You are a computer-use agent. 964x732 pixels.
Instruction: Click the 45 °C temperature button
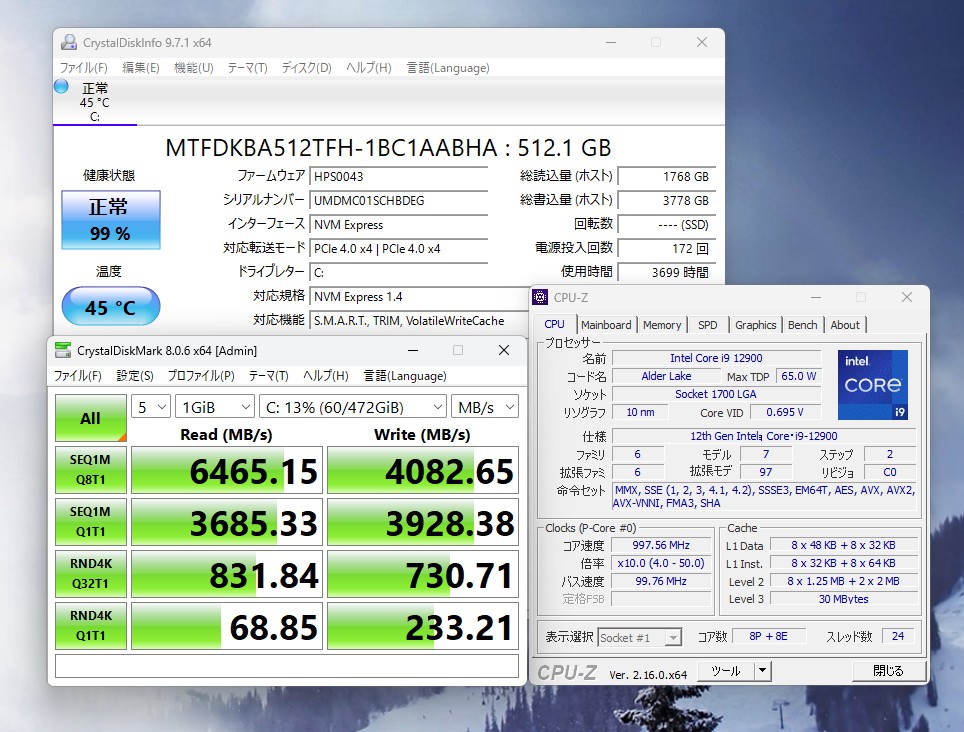tap(111, 306)
